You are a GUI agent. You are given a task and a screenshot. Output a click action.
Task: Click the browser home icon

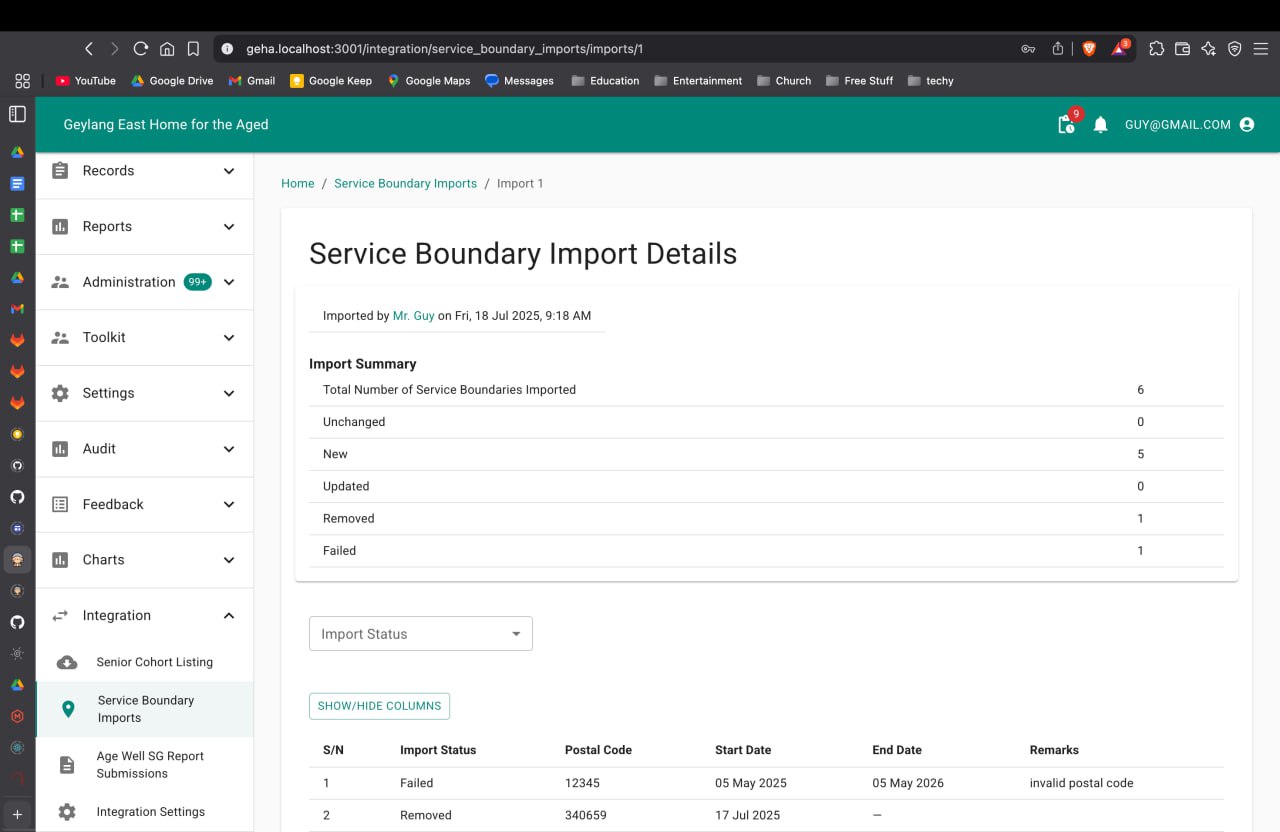[x=167, y=48]
